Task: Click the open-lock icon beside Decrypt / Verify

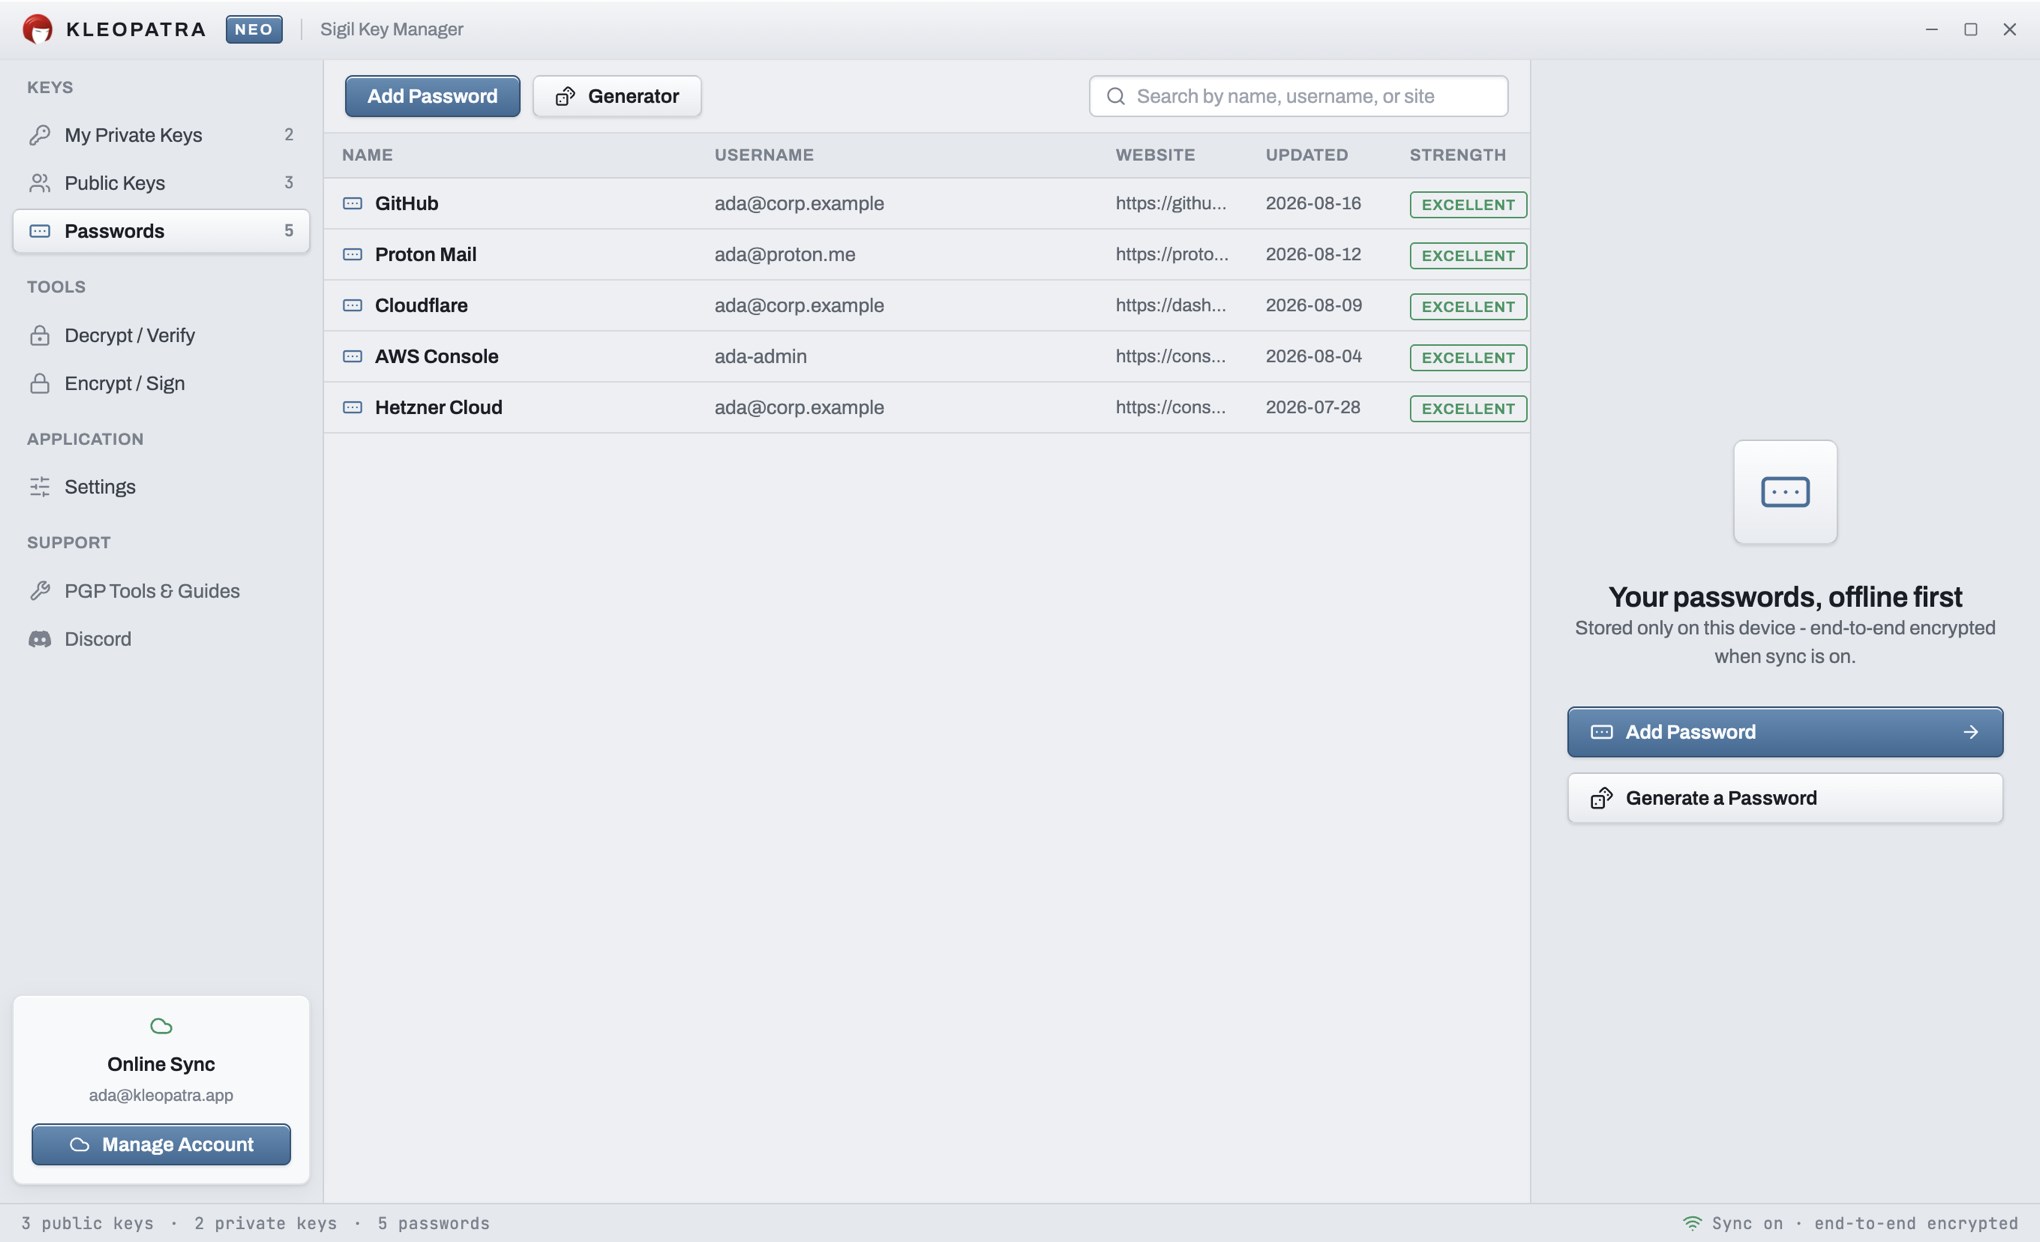Action: click(40, 335)
